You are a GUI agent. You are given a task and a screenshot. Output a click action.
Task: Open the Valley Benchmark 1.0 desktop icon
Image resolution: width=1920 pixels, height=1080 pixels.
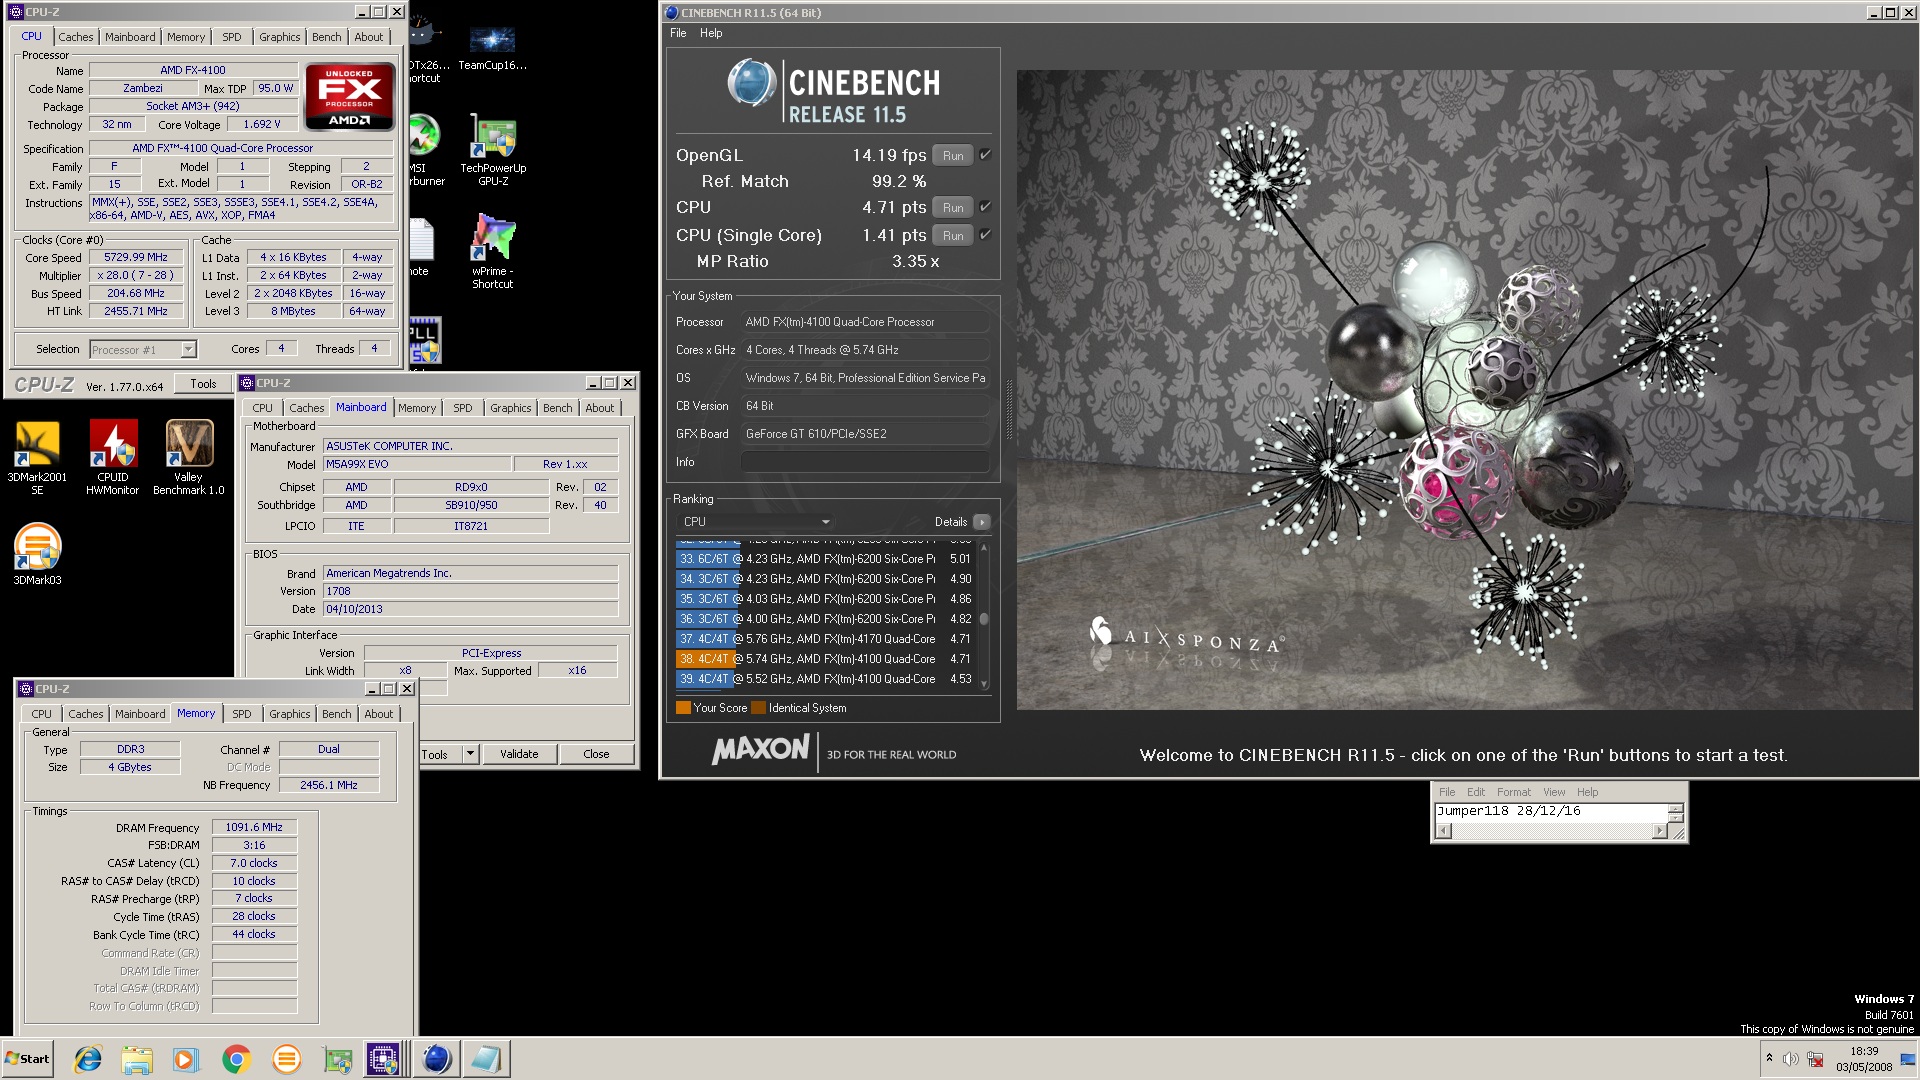[189, 457]
